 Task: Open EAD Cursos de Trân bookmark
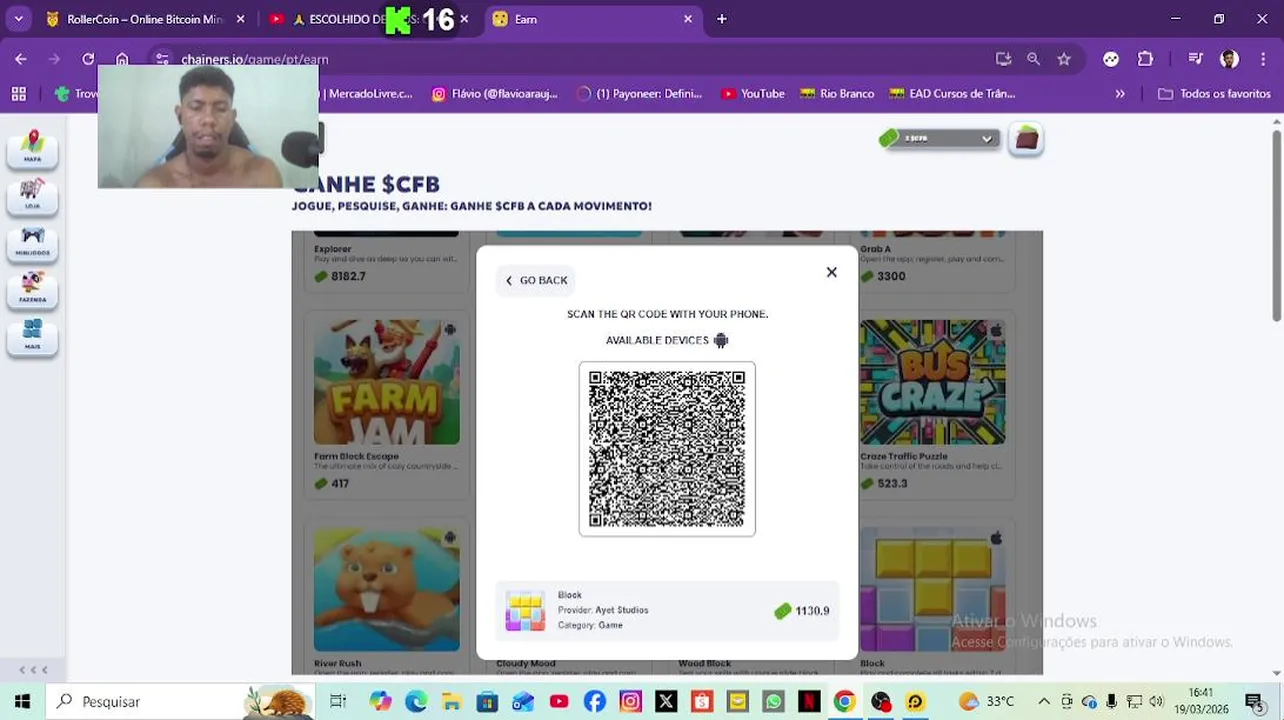click(952, 94)
